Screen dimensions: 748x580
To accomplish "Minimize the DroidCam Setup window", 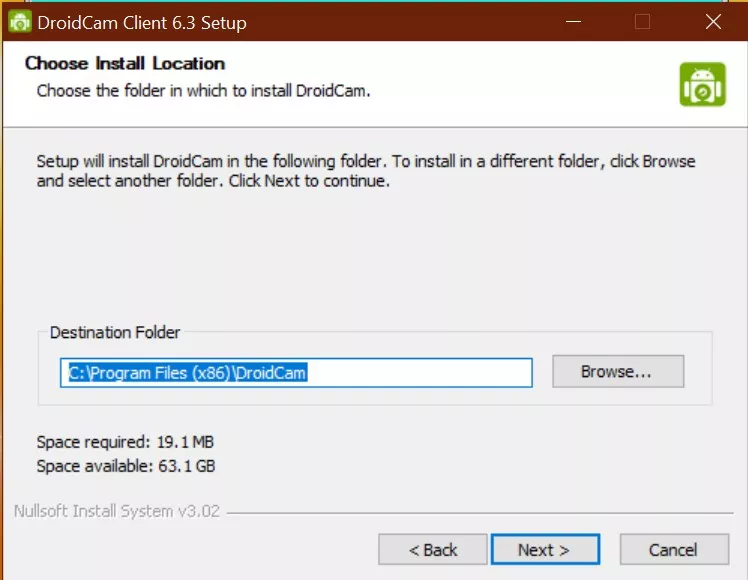I will pyautogui.click(x=573, y=21).
